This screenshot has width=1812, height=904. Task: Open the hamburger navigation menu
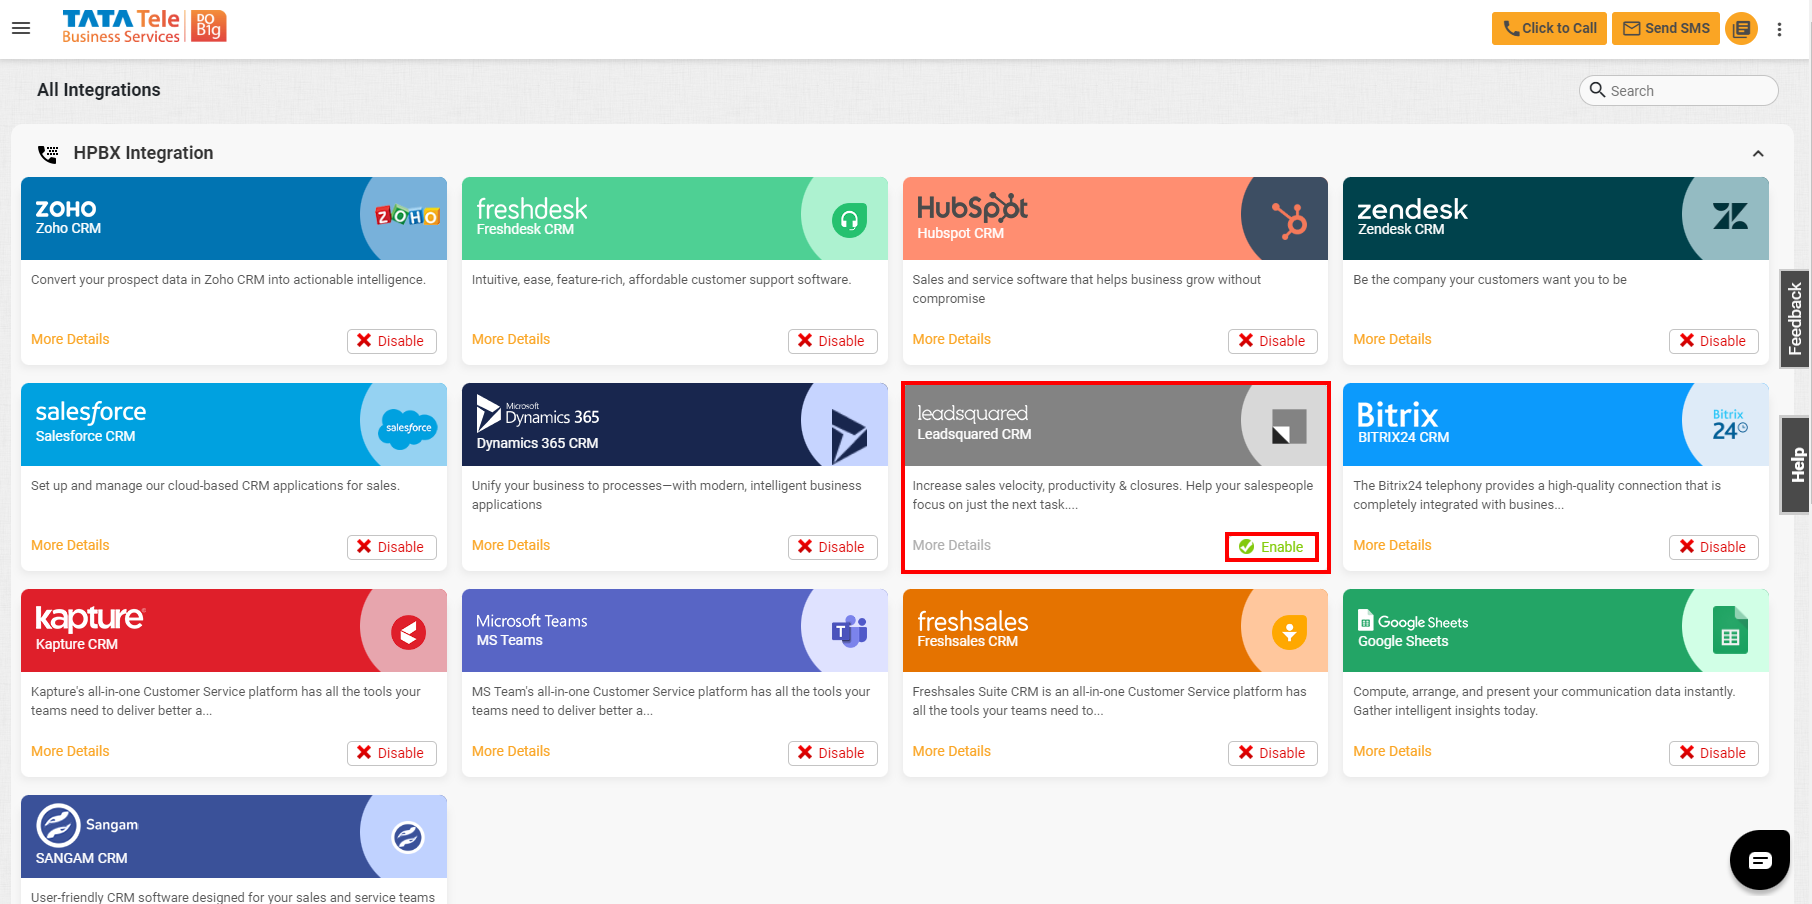[x=21, y=28]
